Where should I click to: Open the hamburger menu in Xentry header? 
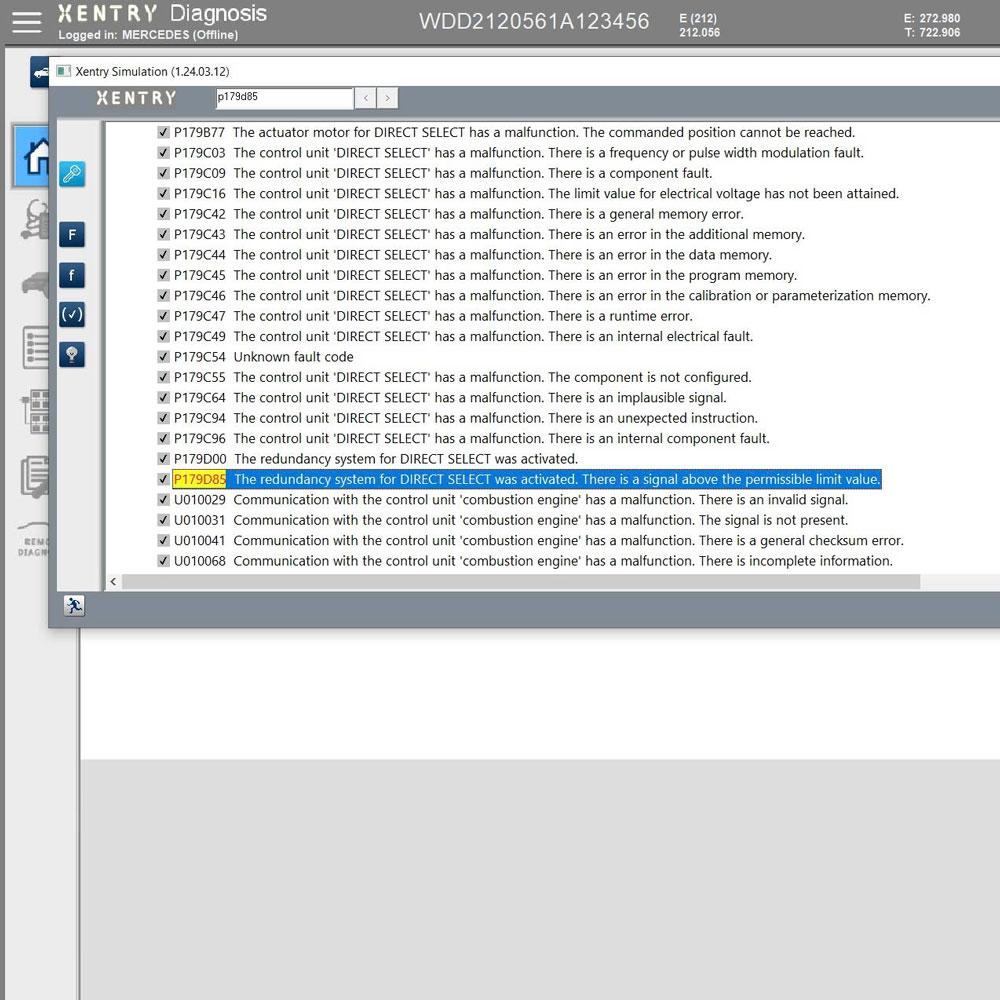[26, 22]
